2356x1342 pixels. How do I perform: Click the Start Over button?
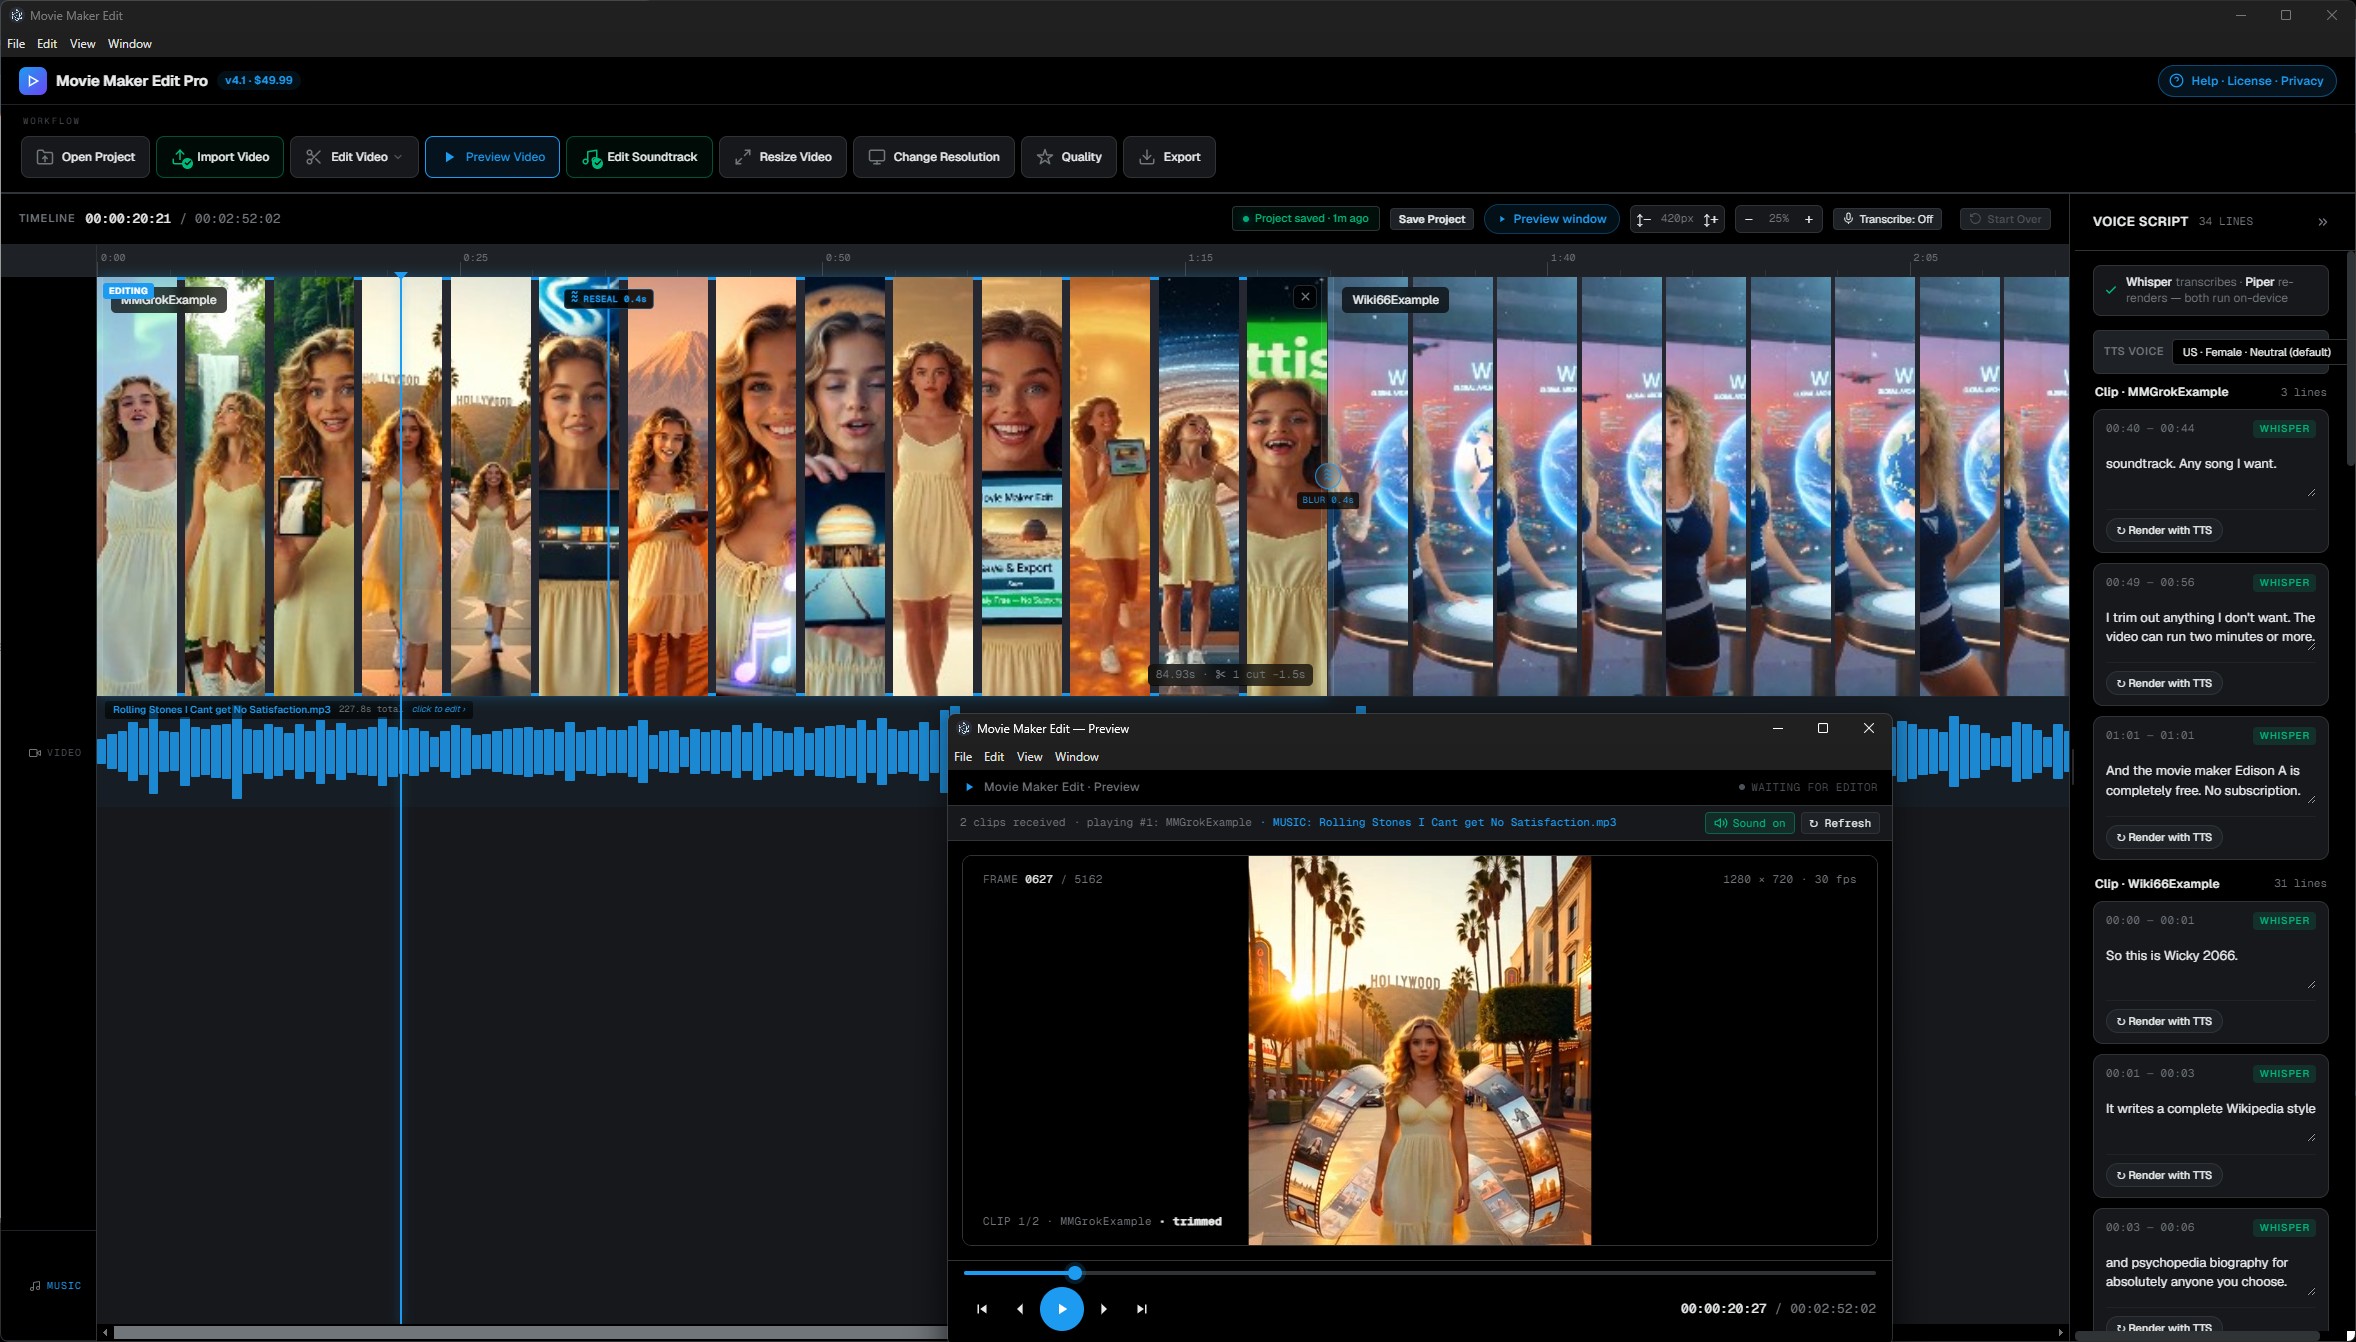2005,219
